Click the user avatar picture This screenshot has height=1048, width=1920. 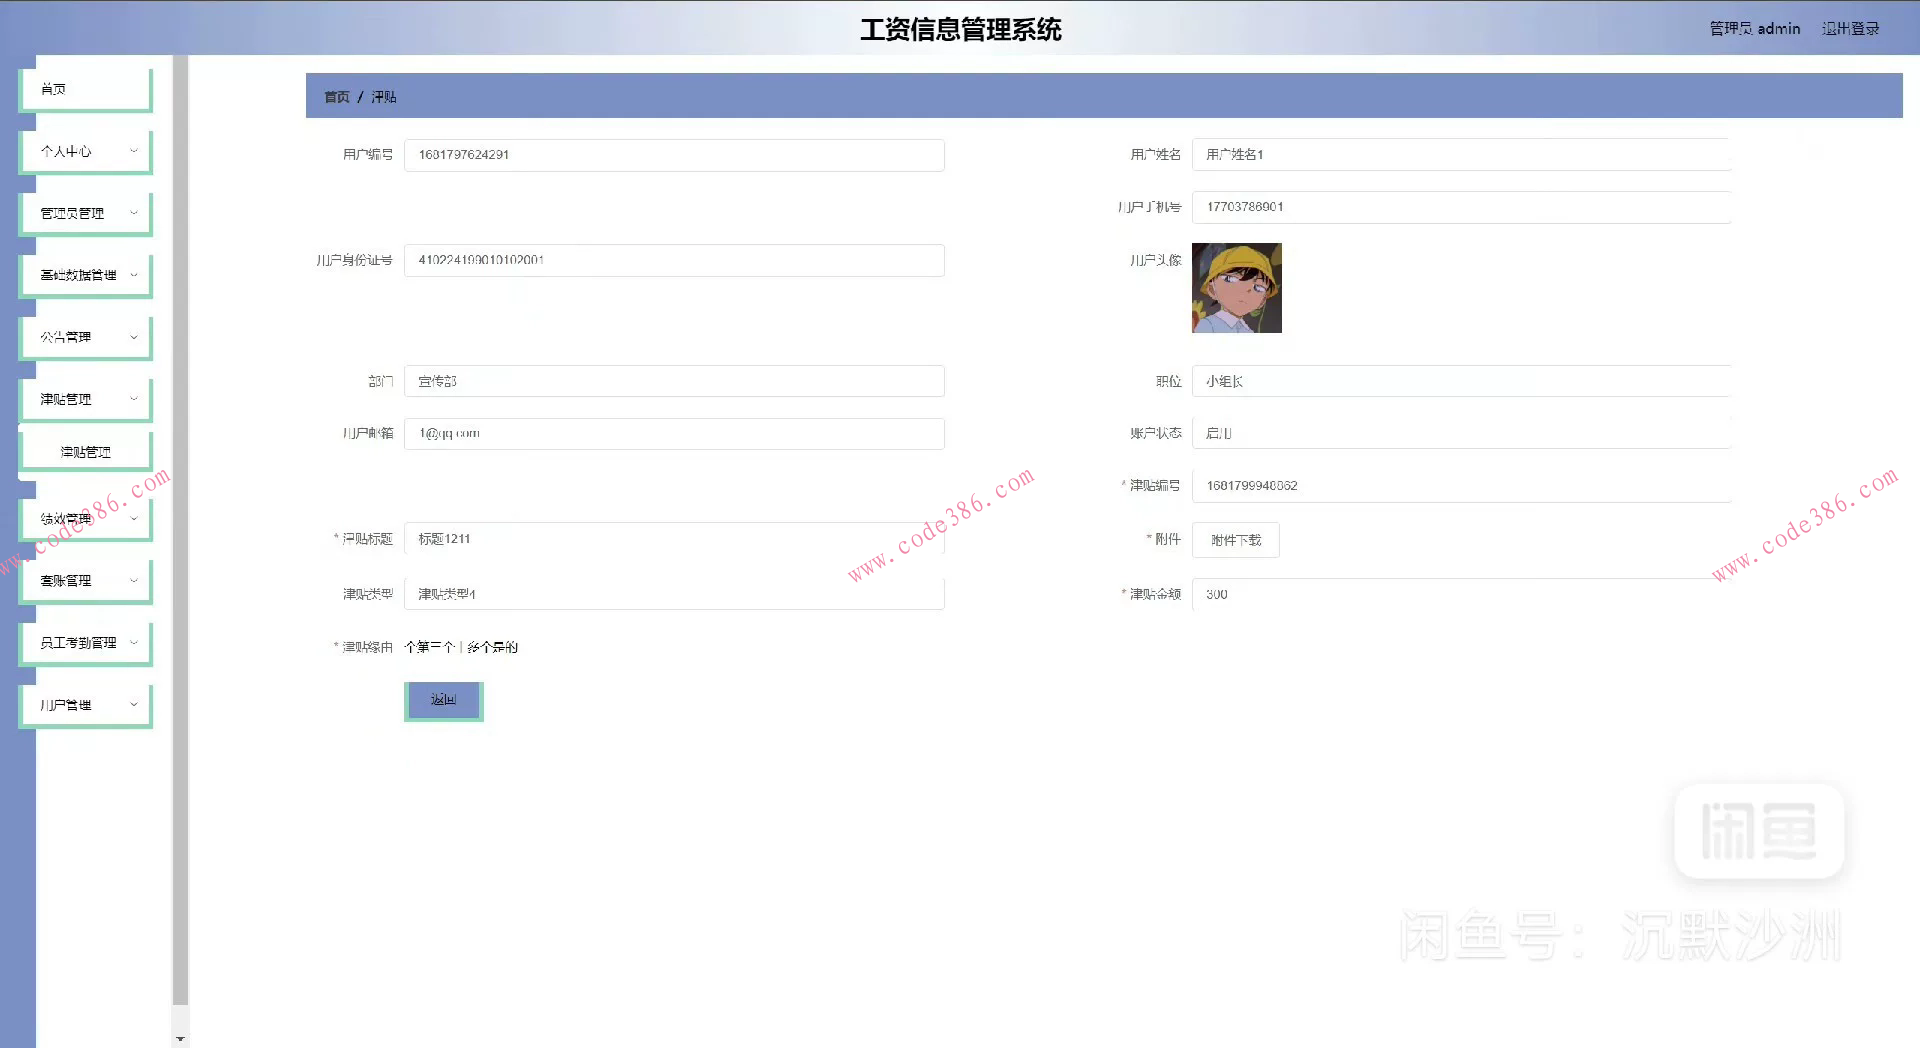click(x=1236, y=288)
